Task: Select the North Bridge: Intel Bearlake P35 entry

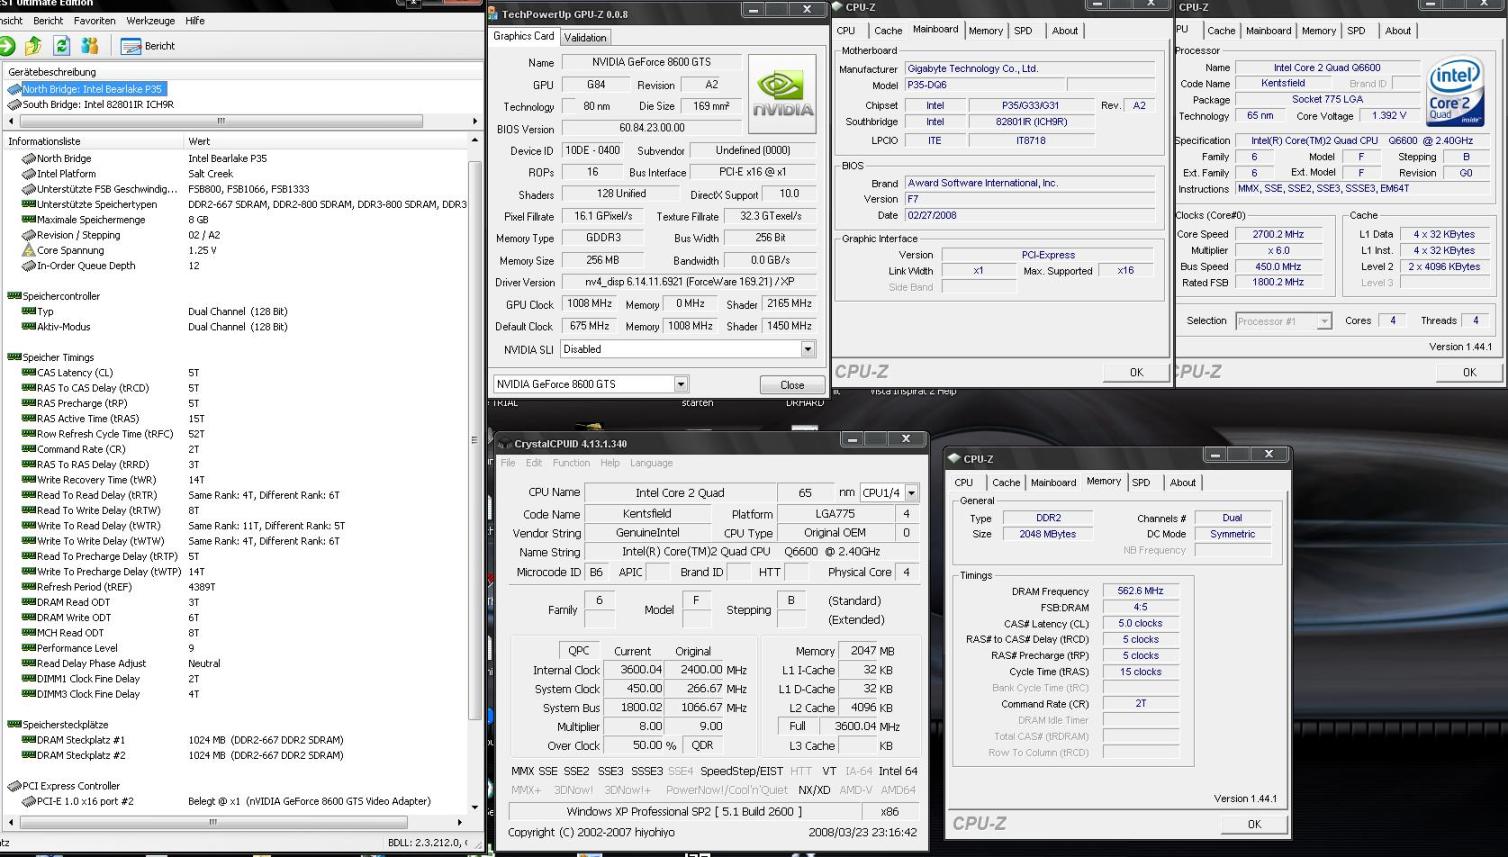Action: click(92, 89)
